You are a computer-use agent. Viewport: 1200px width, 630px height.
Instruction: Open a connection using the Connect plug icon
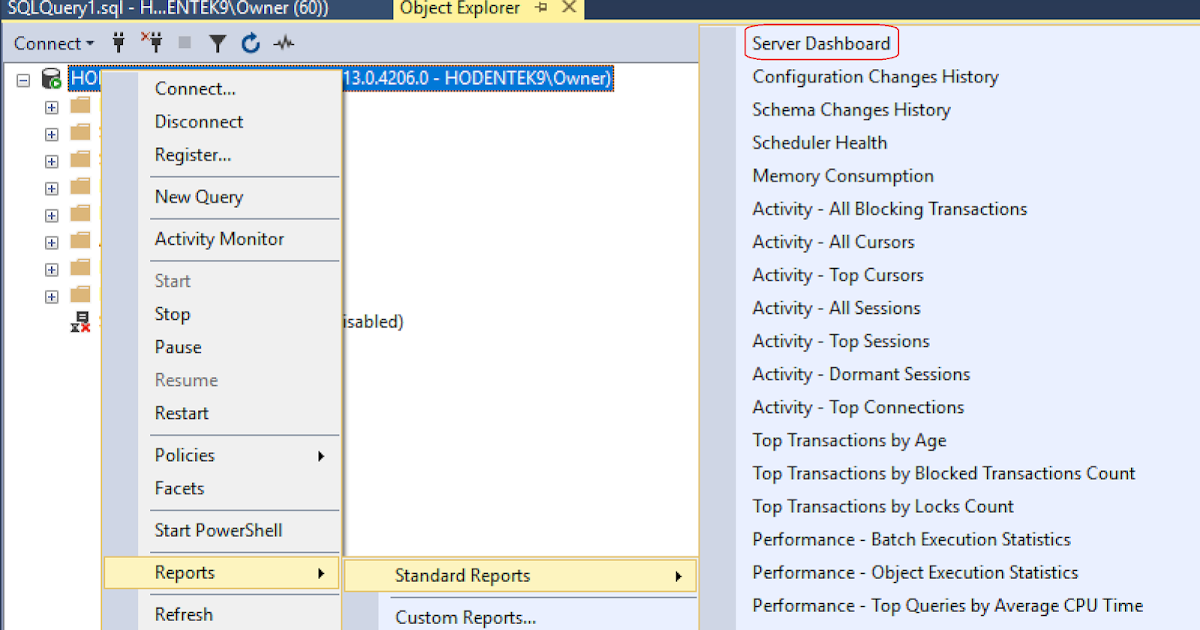pos(117,43)
